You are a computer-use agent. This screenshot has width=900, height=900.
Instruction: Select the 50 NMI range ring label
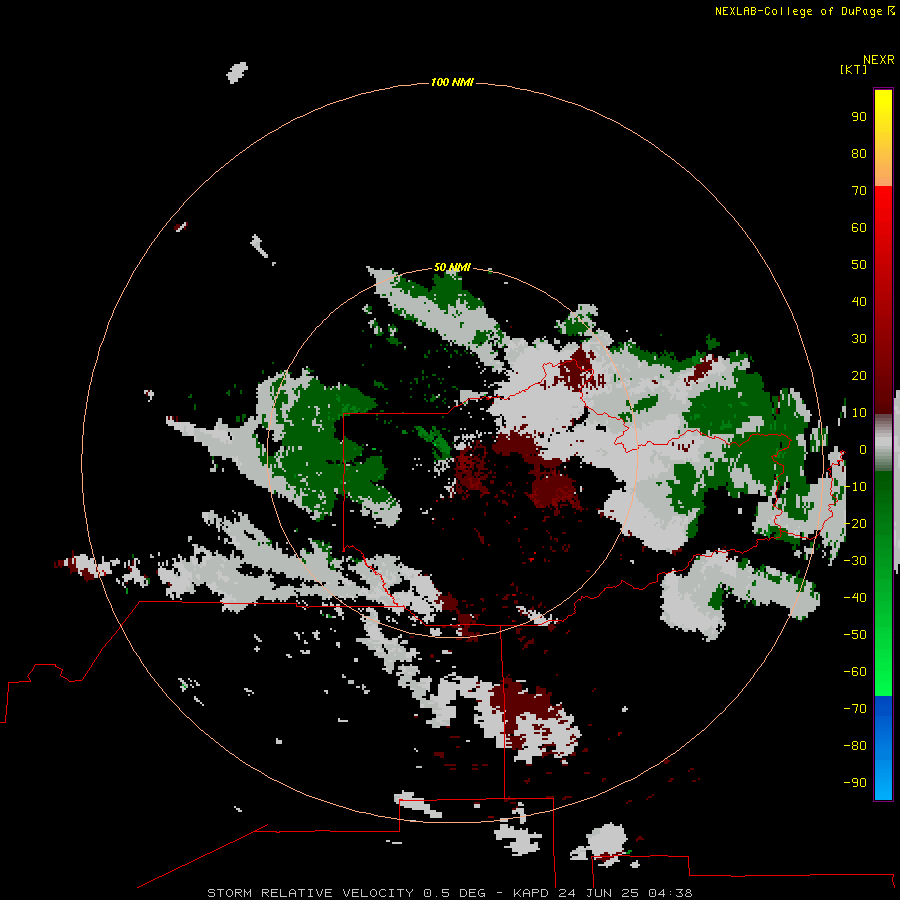pos(452,267)
